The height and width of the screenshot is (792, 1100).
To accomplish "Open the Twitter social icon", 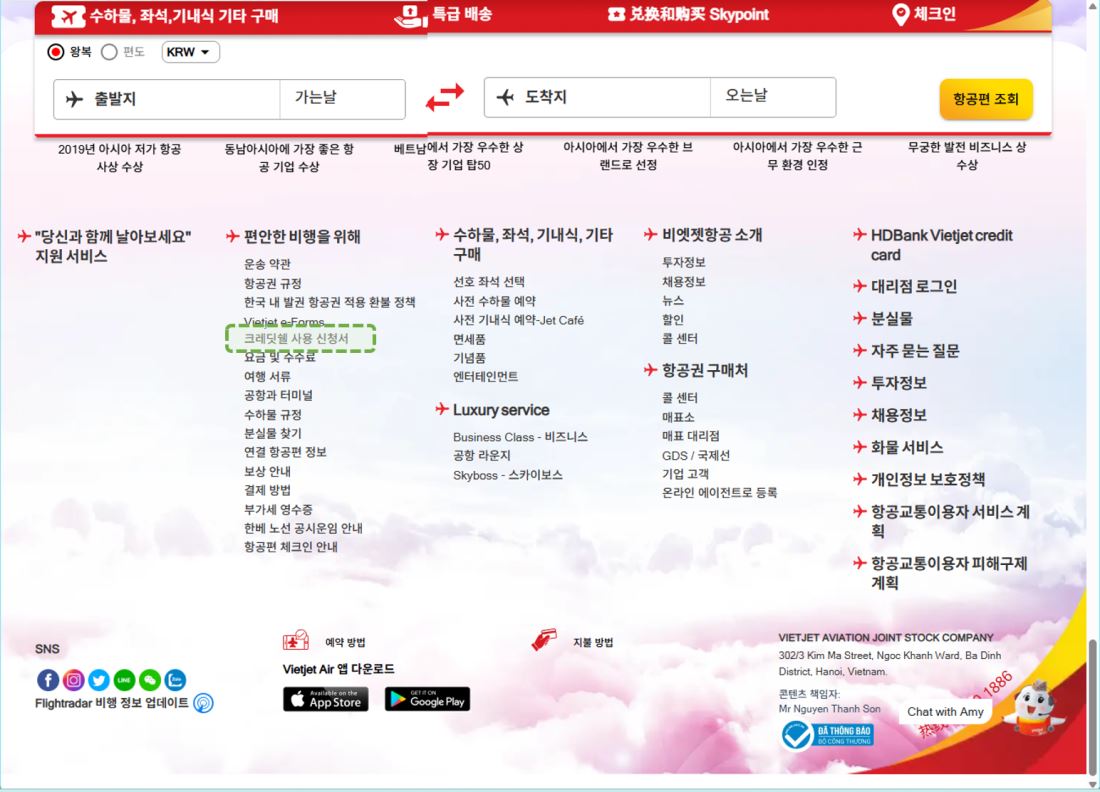I will point(99,680).
